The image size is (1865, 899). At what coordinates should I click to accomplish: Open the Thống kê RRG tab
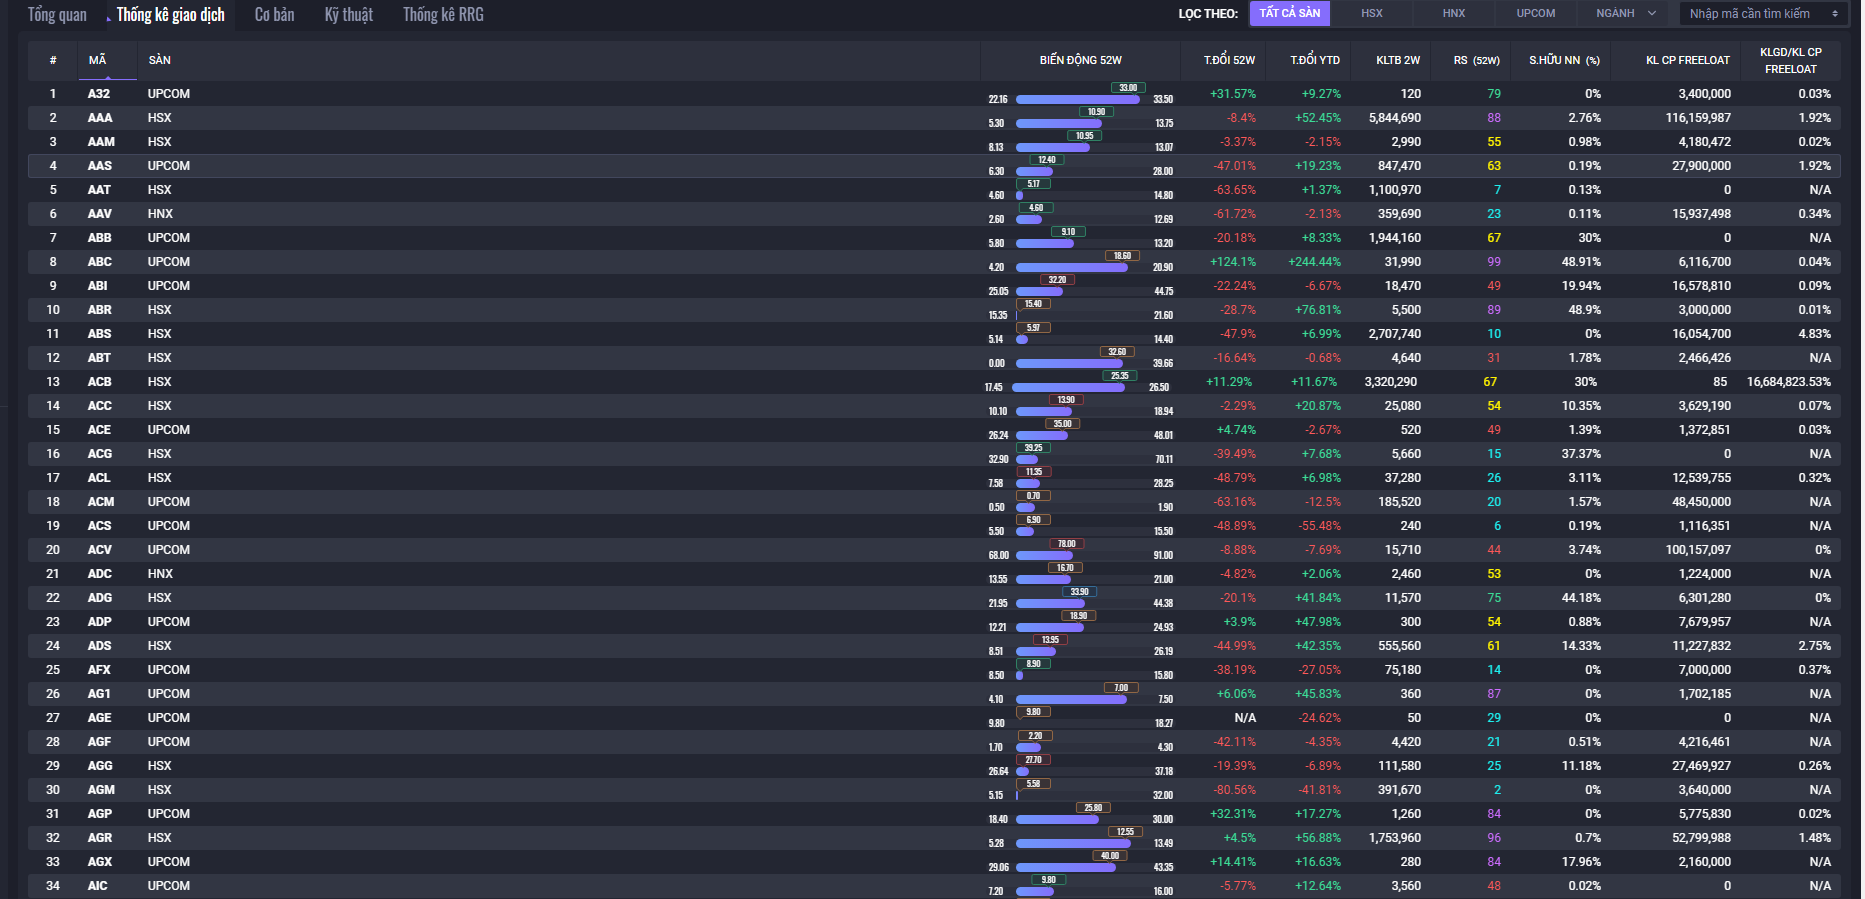pos(443,15)
